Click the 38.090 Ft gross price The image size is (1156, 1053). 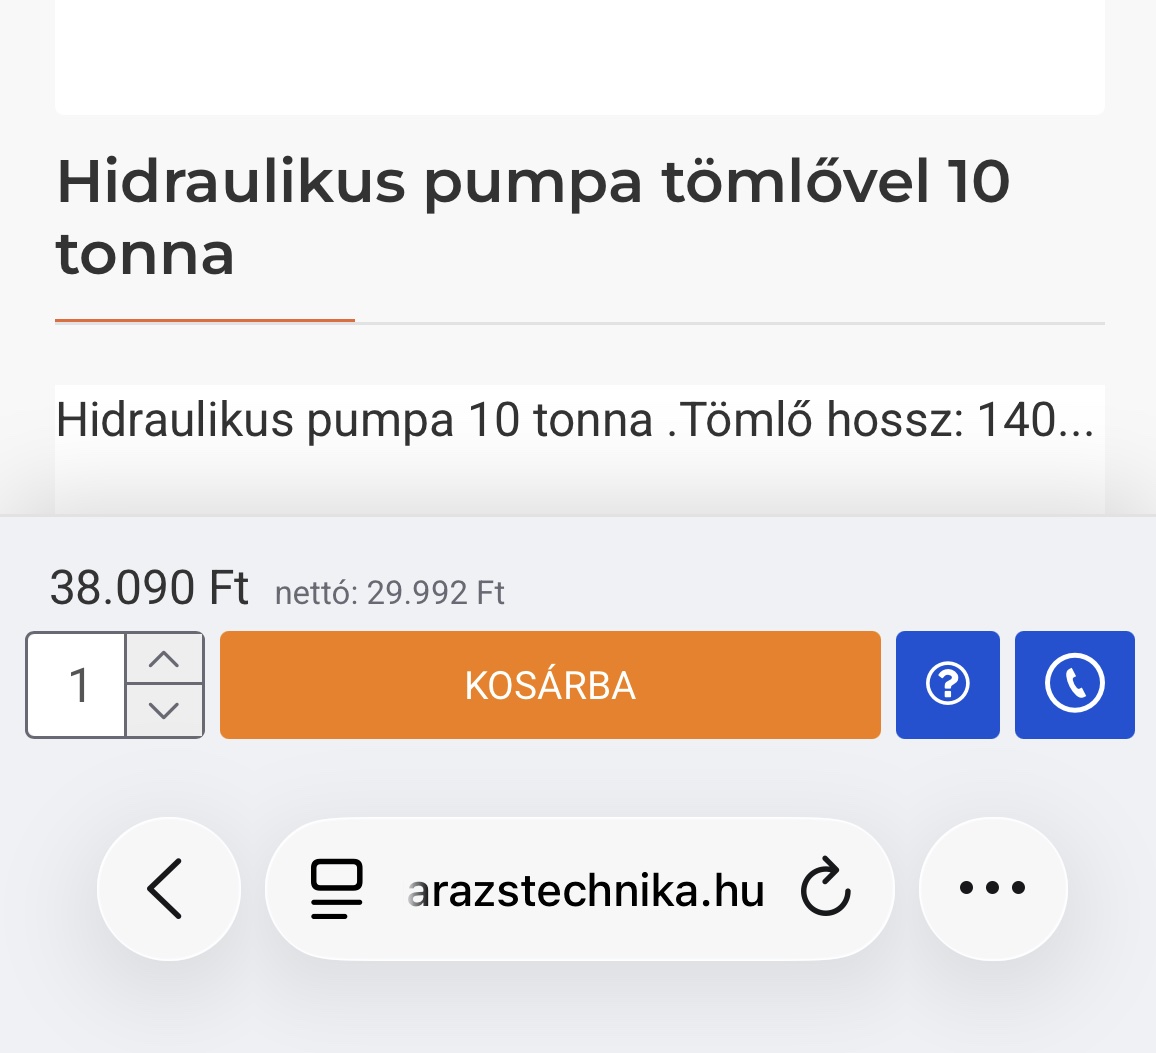pos(149,587)
